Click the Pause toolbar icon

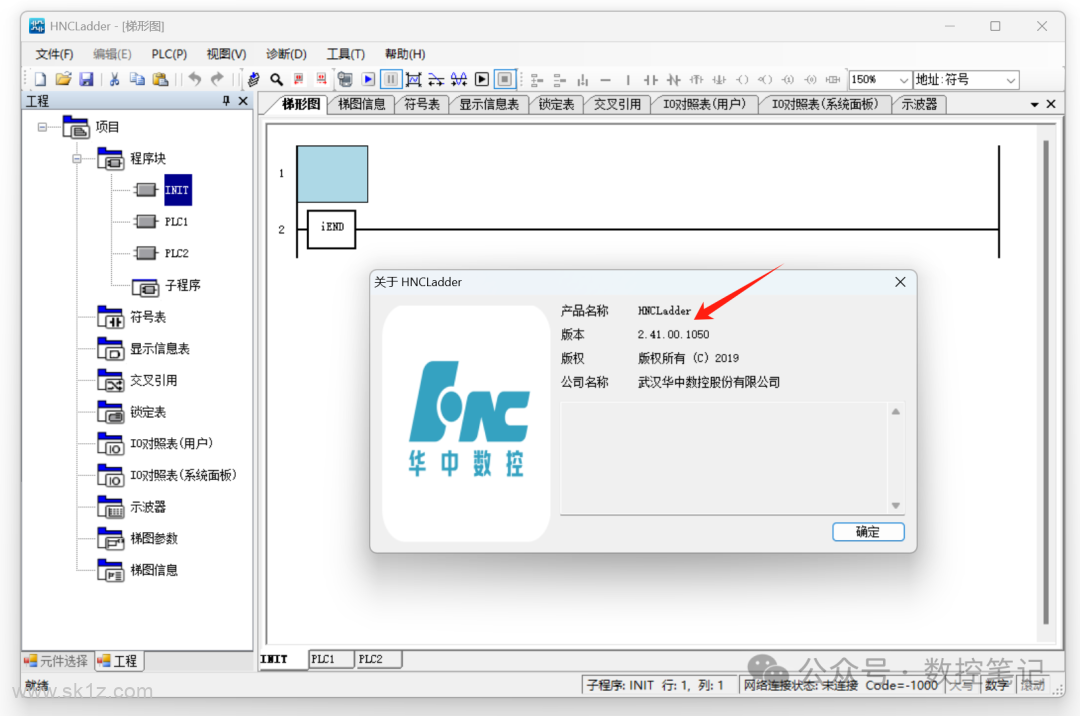[391, 80]
